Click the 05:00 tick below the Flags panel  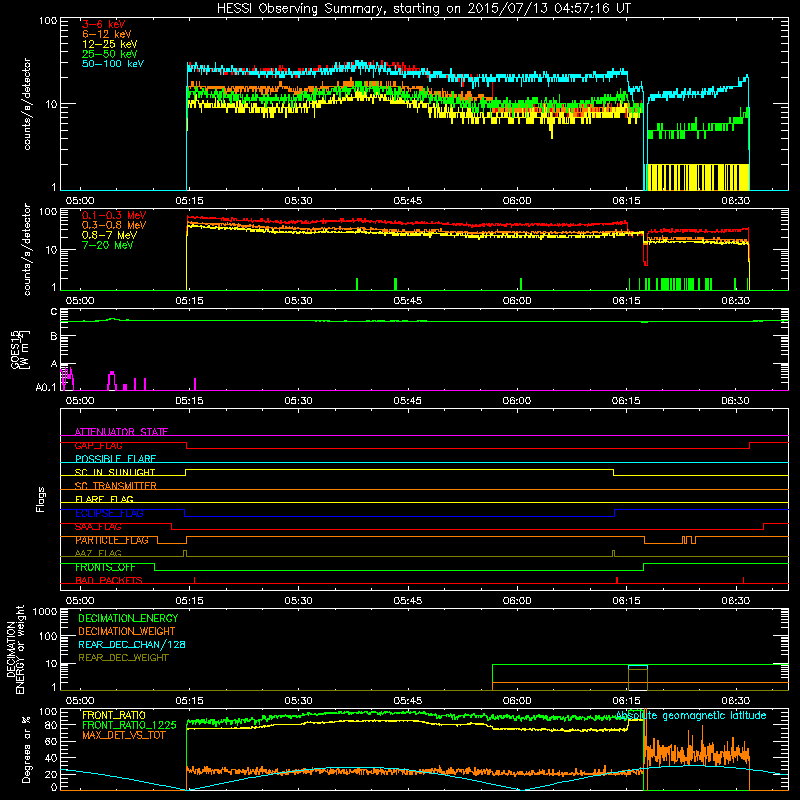coord(80,601)
